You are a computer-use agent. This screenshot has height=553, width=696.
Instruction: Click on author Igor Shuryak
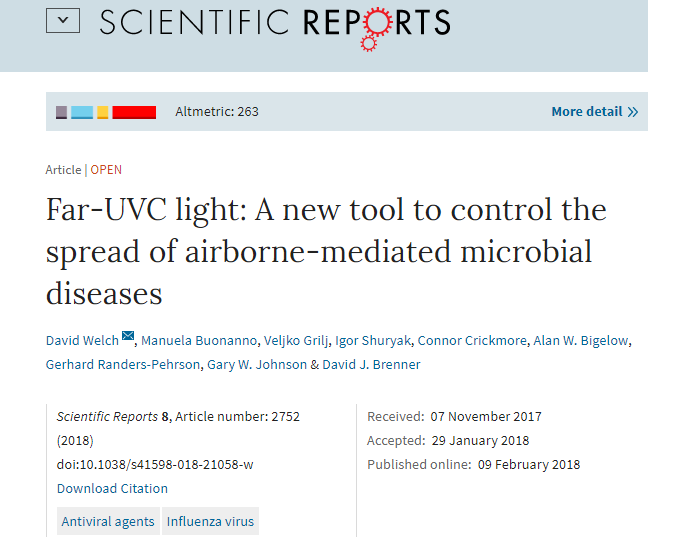[373, 340]
